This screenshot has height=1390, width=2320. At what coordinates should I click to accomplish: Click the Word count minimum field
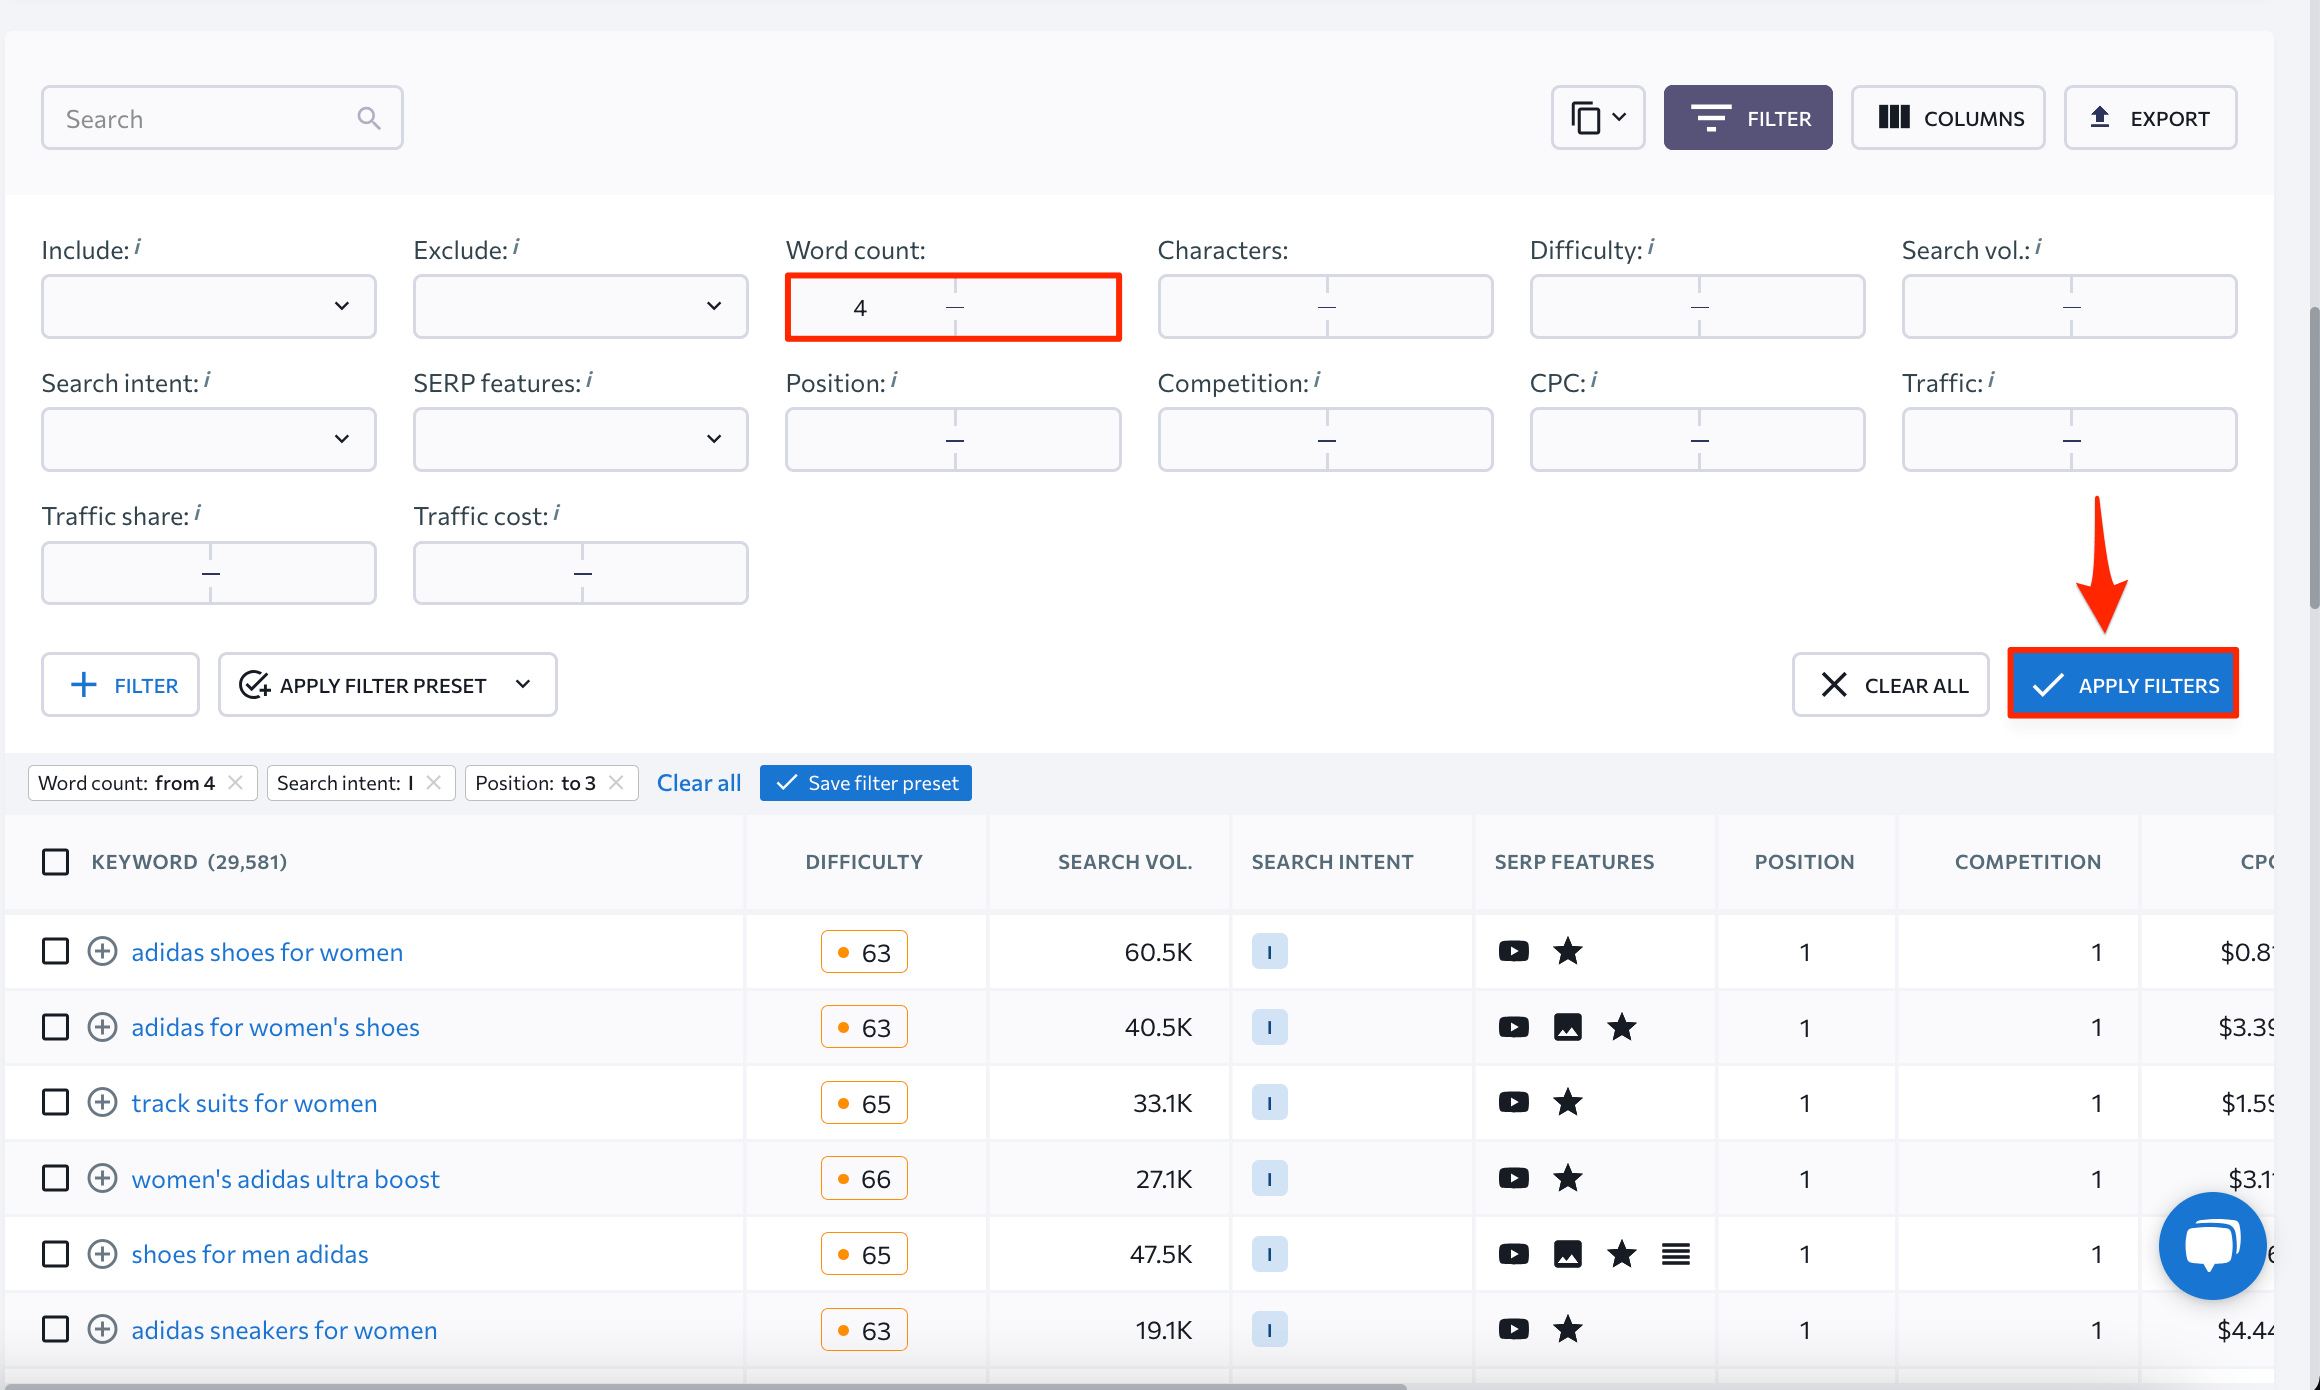870,307
